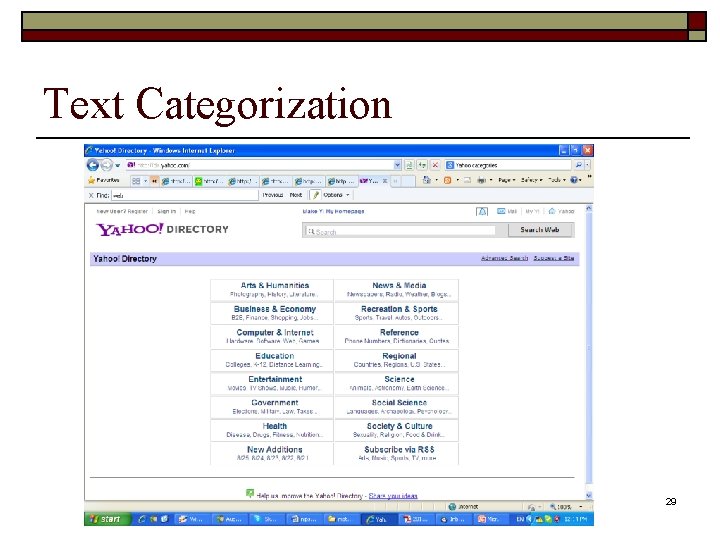Image resolution: width=720 pixels, height=540 pixels.
Task: Click the browser Back arrow button
Action: coord(93,165)
